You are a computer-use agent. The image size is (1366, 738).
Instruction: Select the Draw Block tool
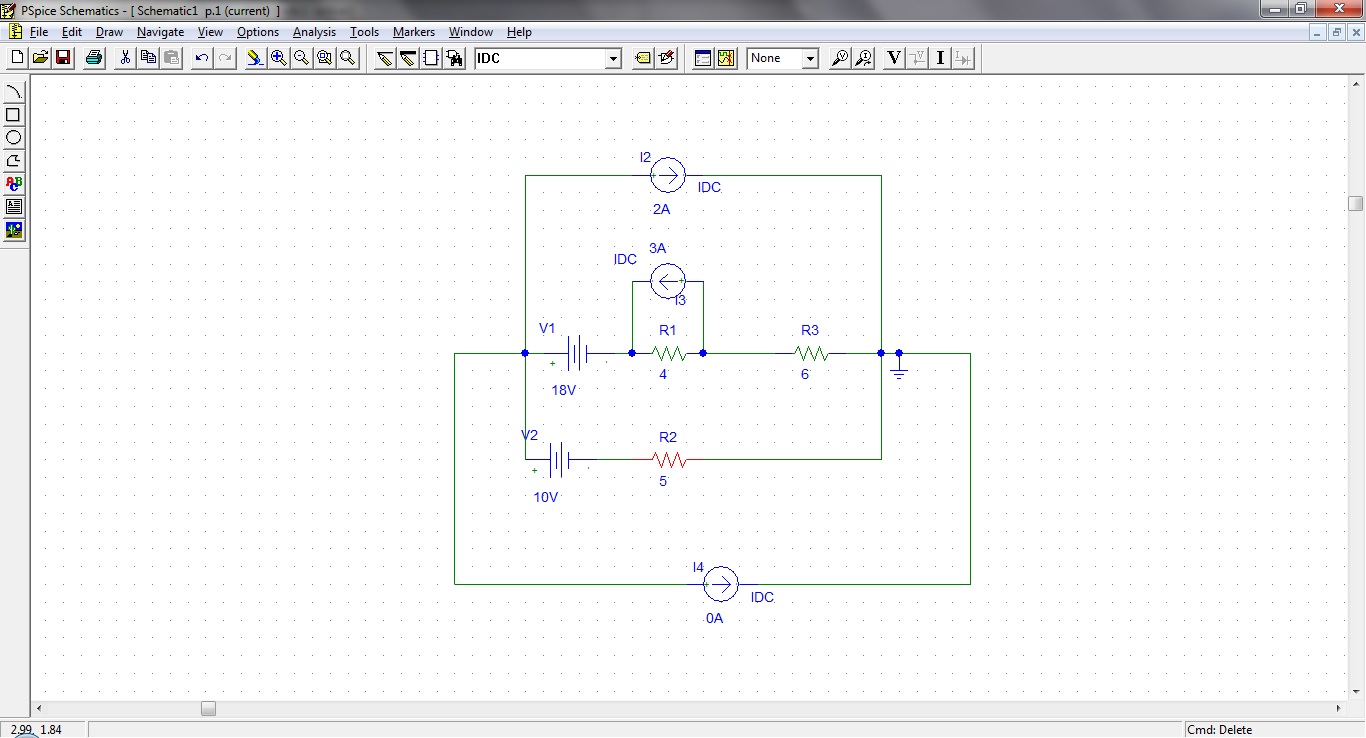coord(431,58)
